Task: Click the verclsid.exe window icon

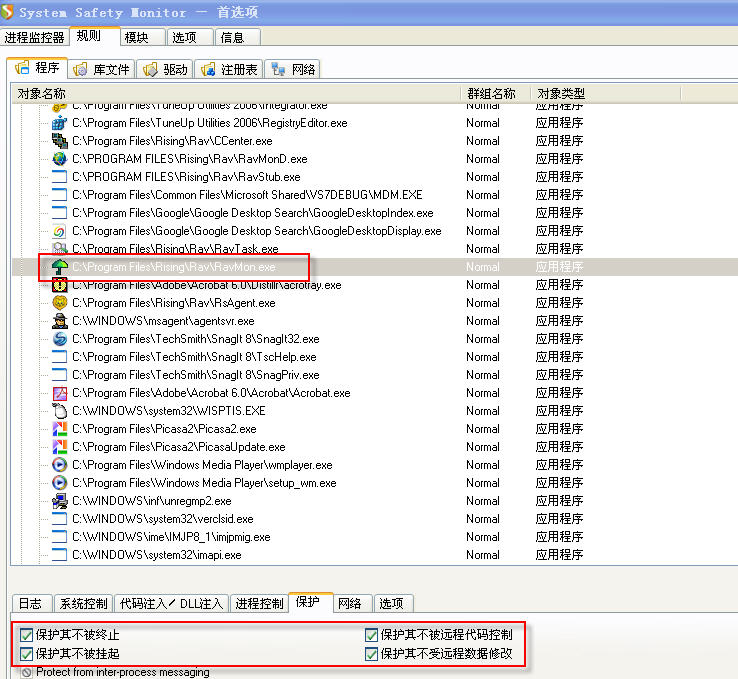Action: pos(59,519)
